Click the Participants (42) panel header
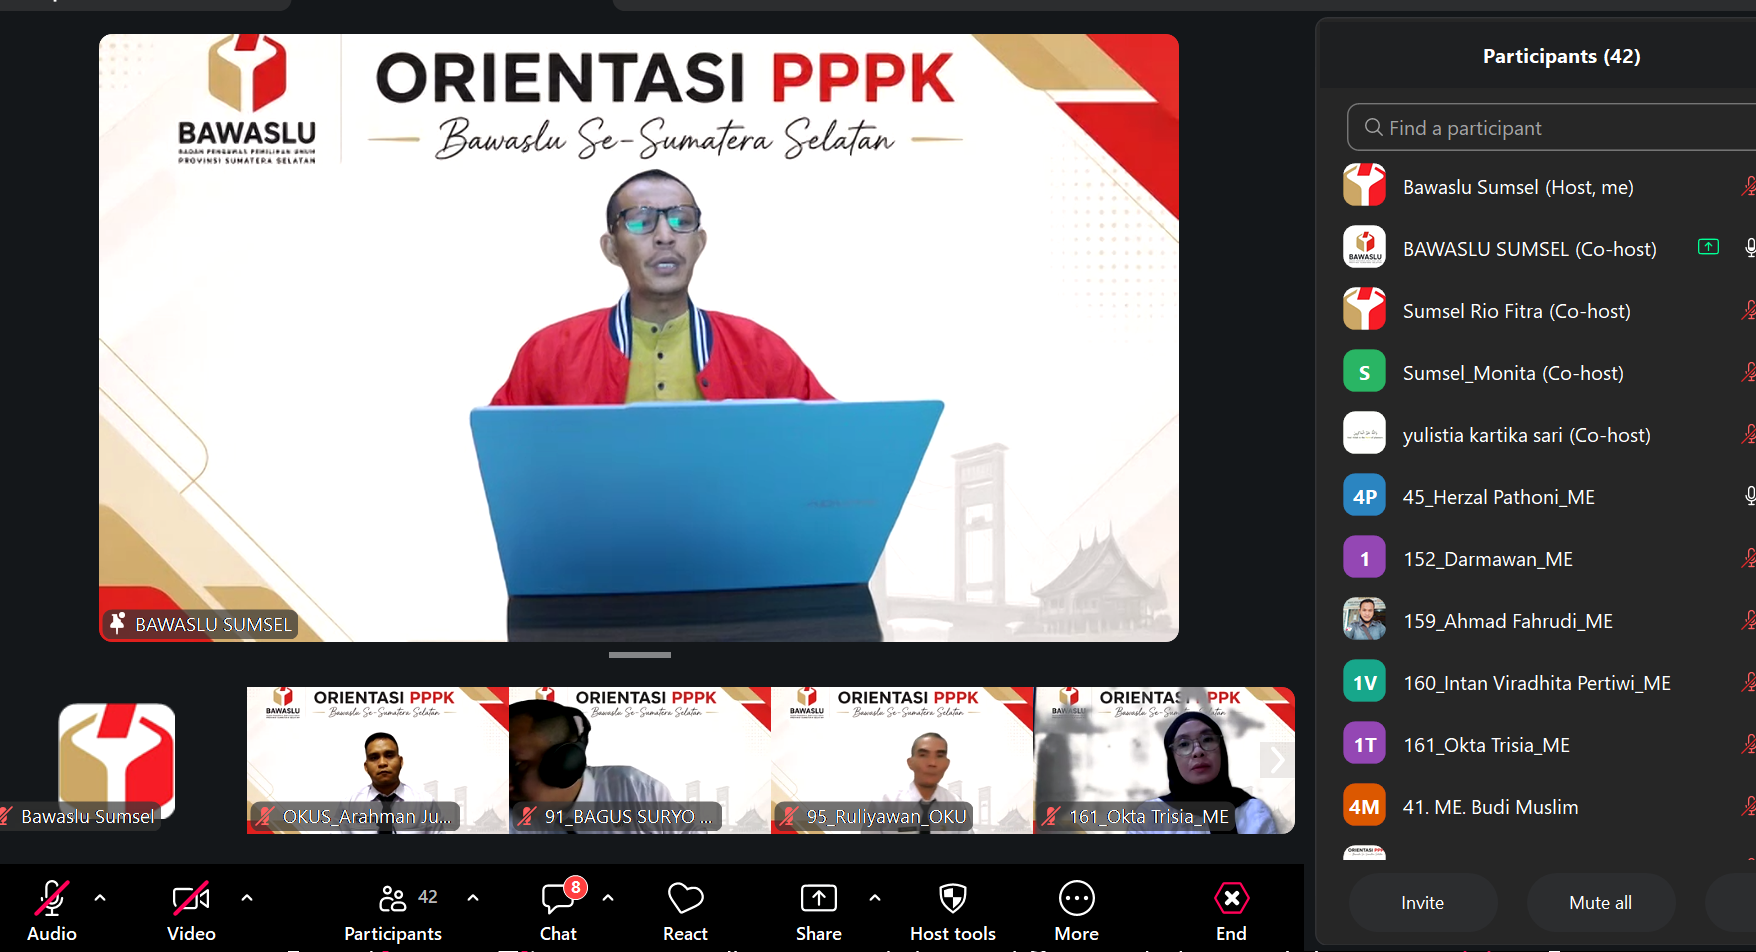Viewport: 1756px width, 952px height. pos(1561,56)
